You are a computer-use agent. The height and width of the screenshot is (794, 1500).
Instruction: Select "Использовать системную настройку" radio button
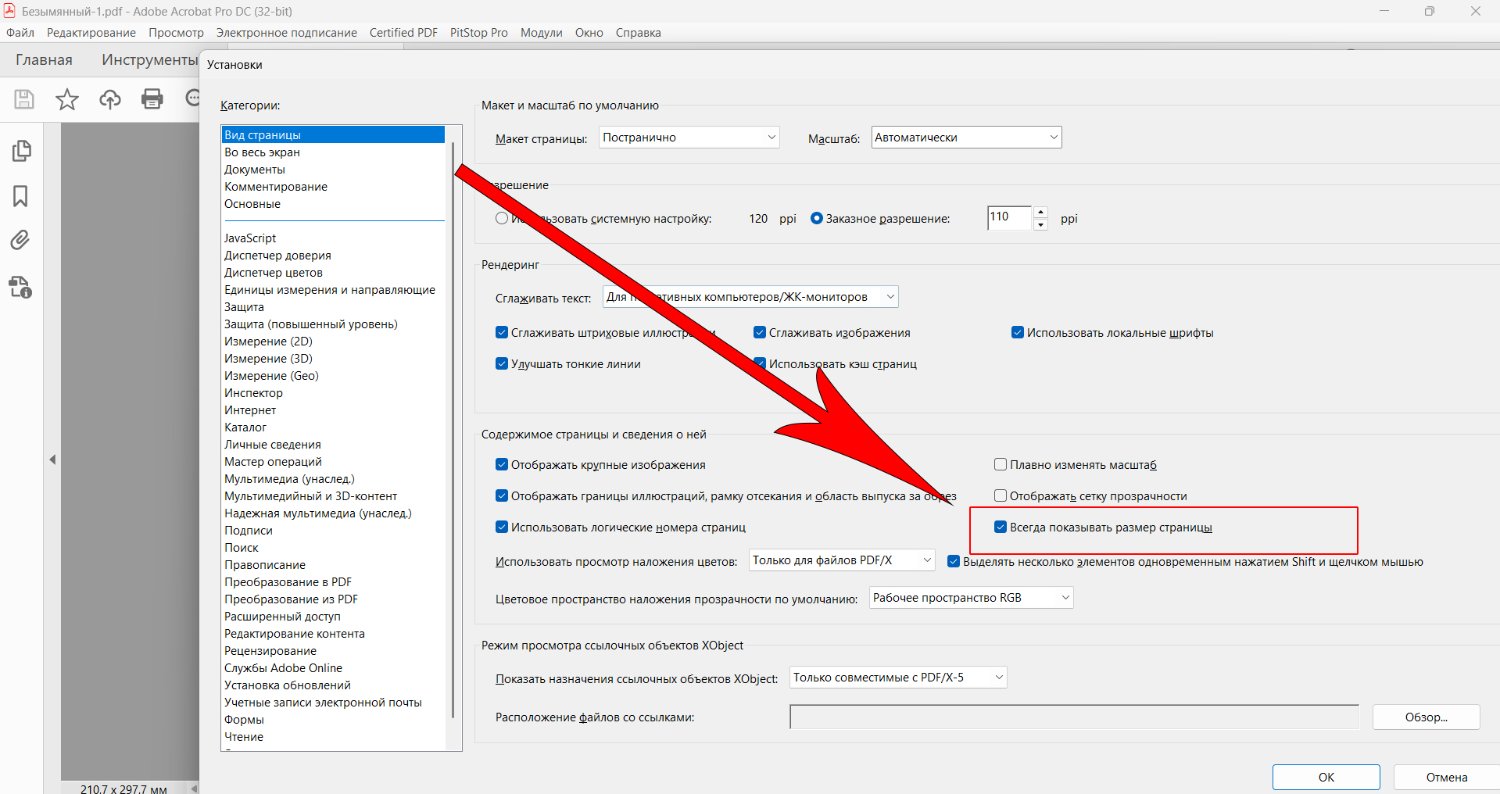pos(502,219)
